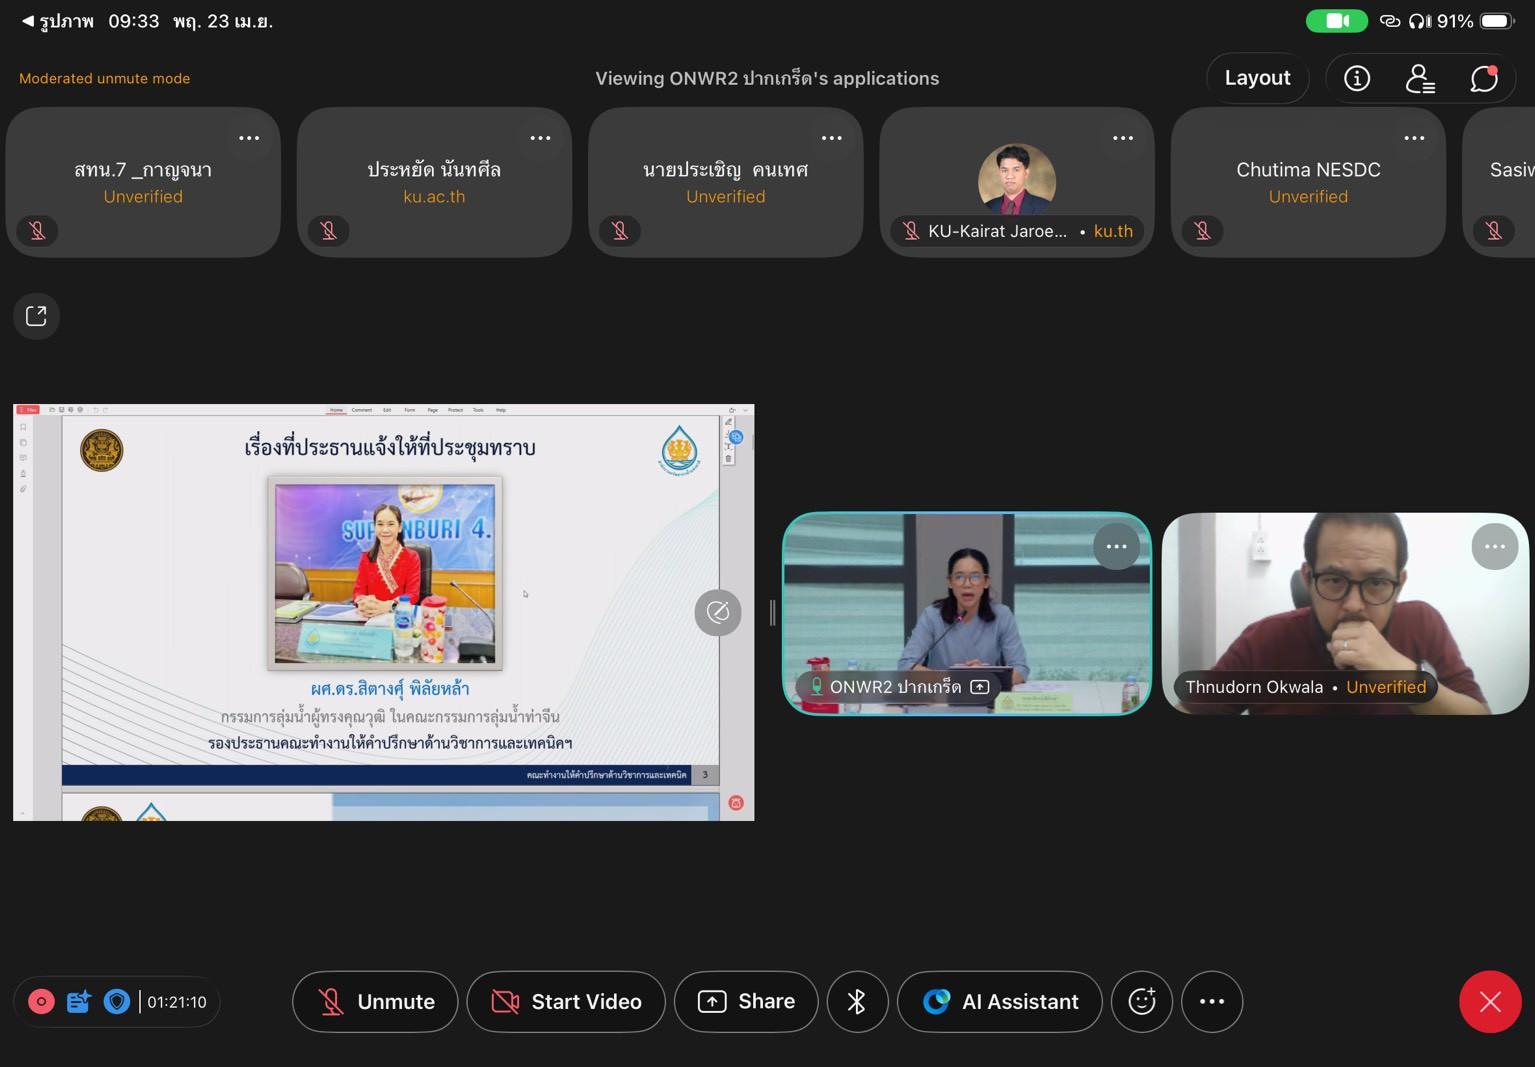This screenshot has width=1535, height=1067.
Task: Click the Bluetooth device icon
Action: [857, 1001]
